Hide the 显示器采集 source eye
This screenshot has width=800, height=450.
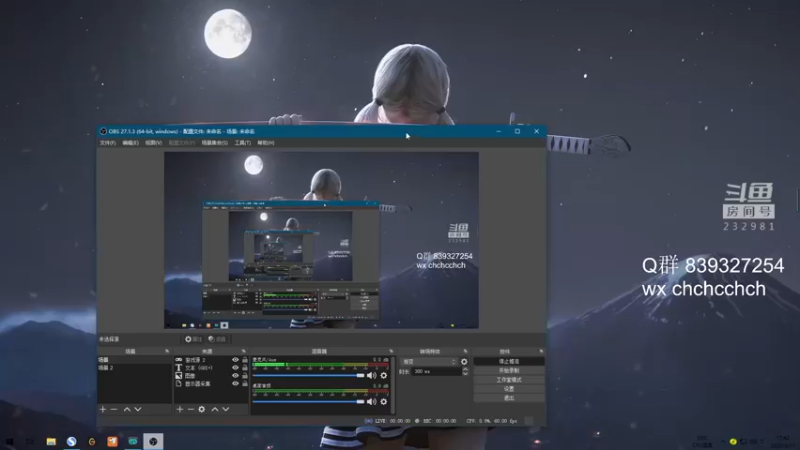pos(235,383)
